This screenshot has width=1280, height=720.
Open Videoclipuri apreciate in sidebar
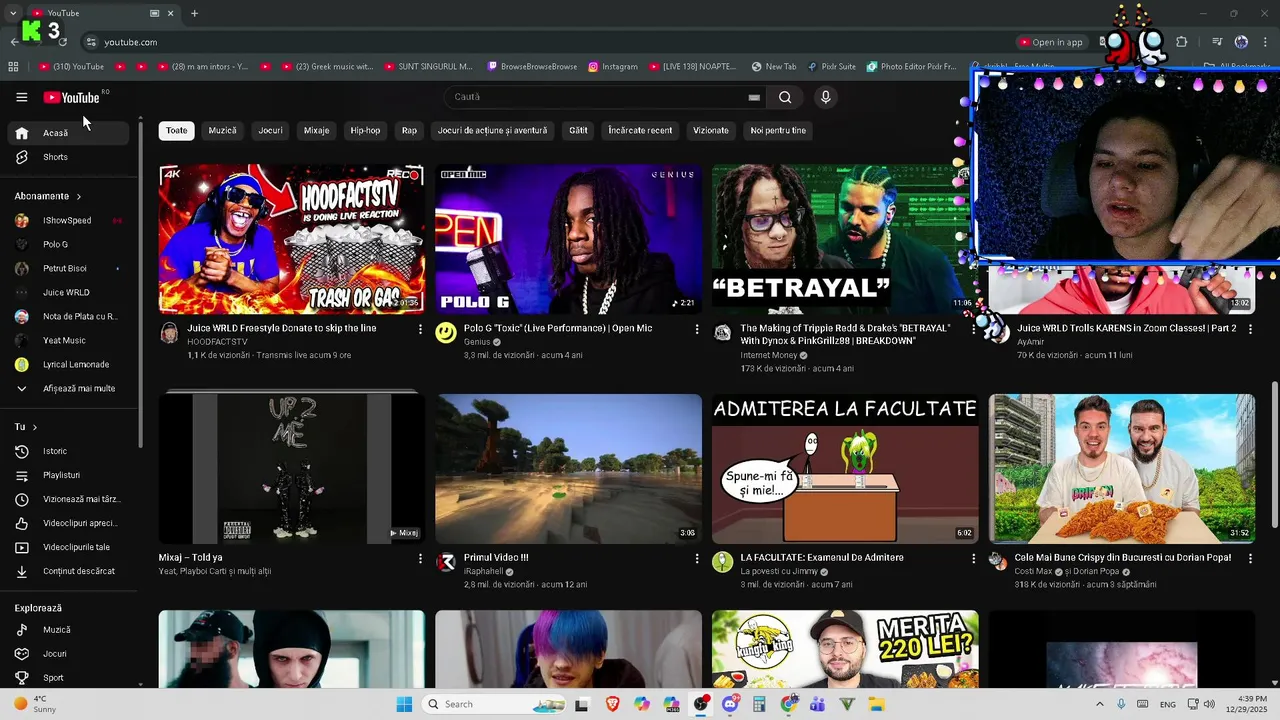(70, 523)
